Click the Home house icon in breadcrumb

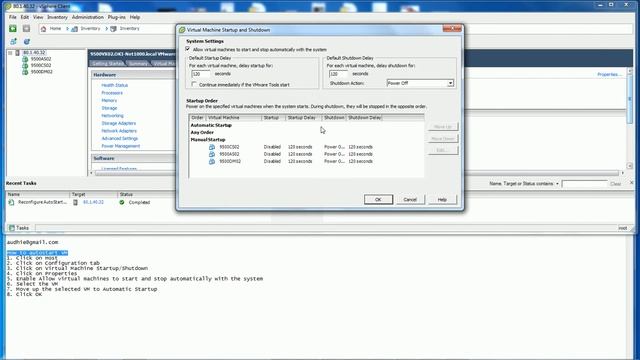43,29
